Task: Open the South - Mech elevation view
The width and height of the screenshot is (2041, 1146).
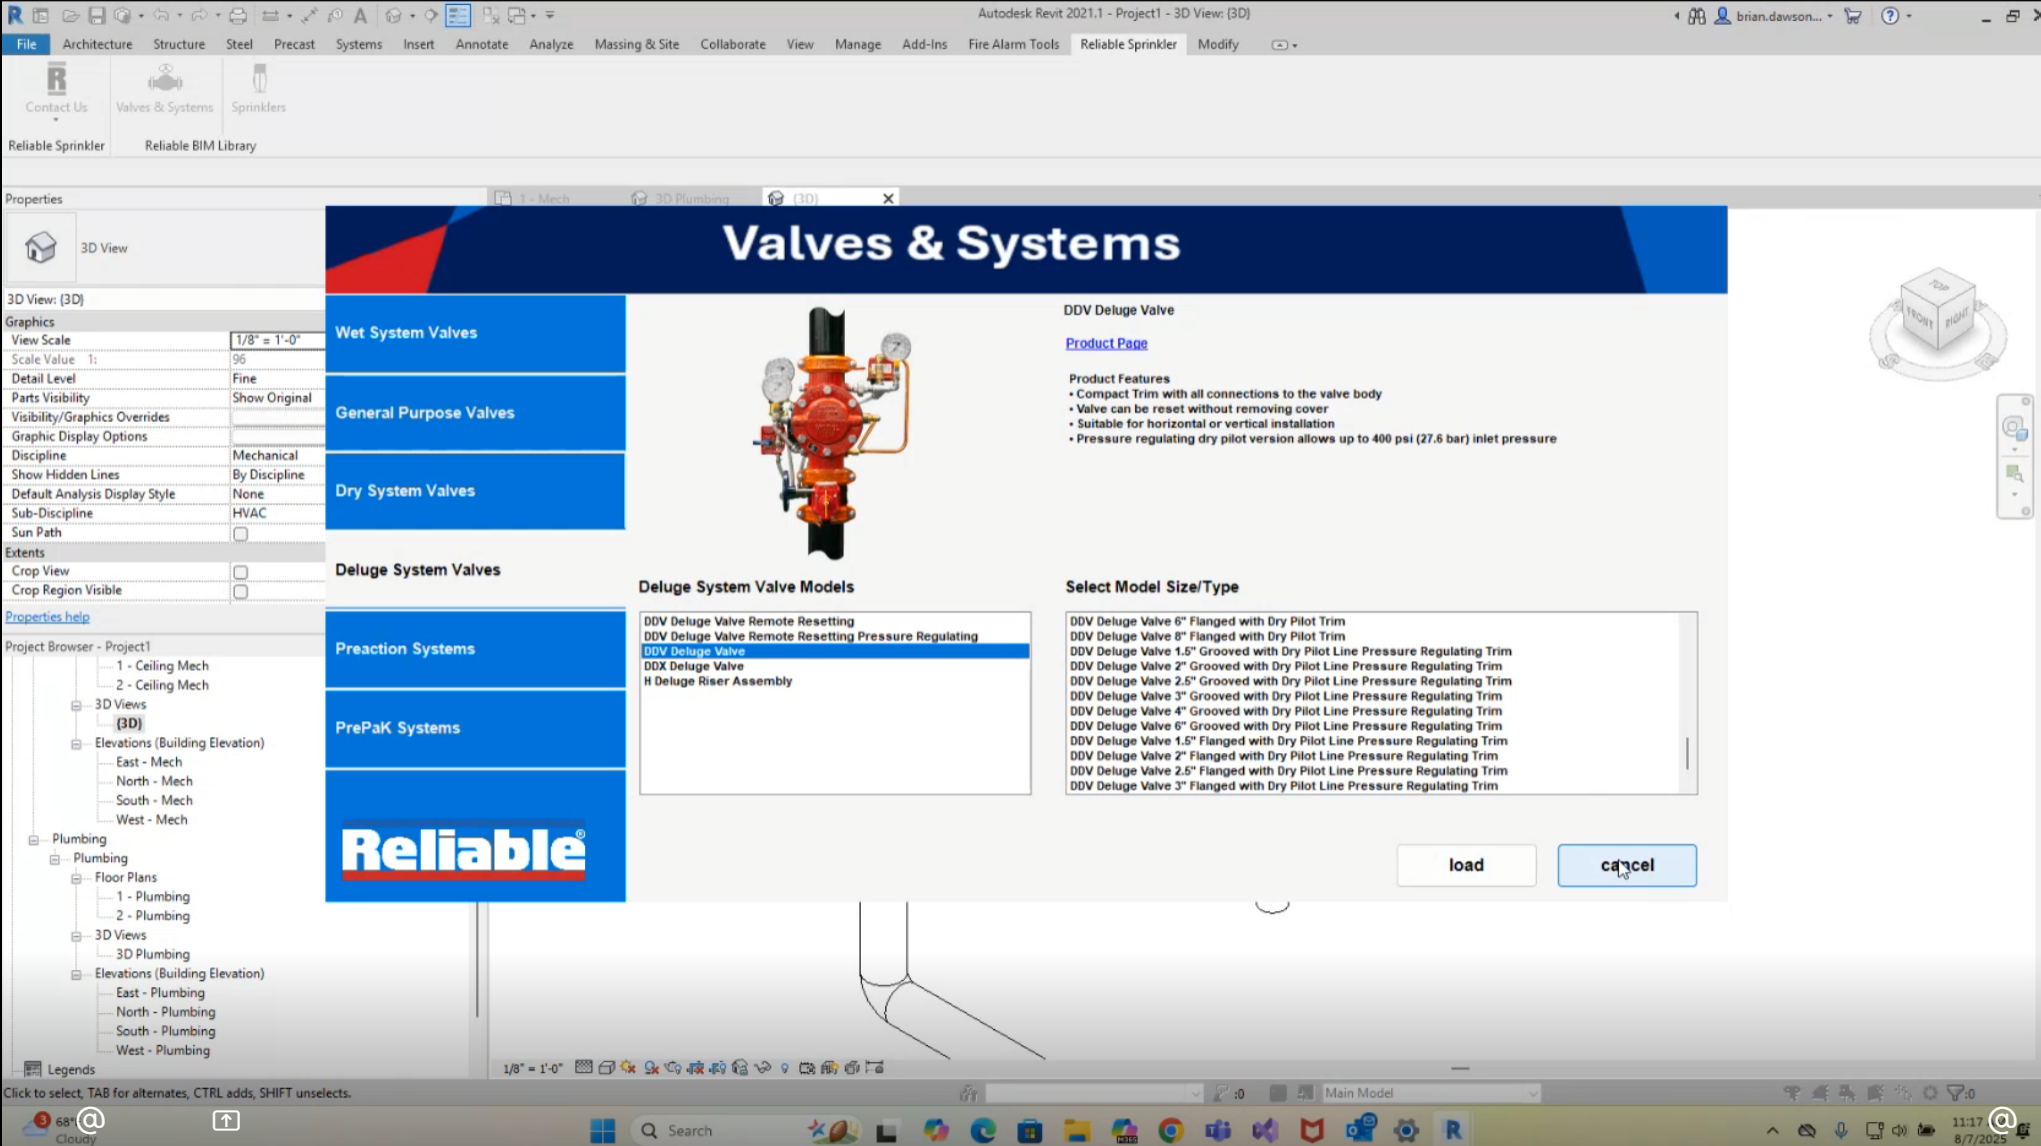Action: pos(154,800)
